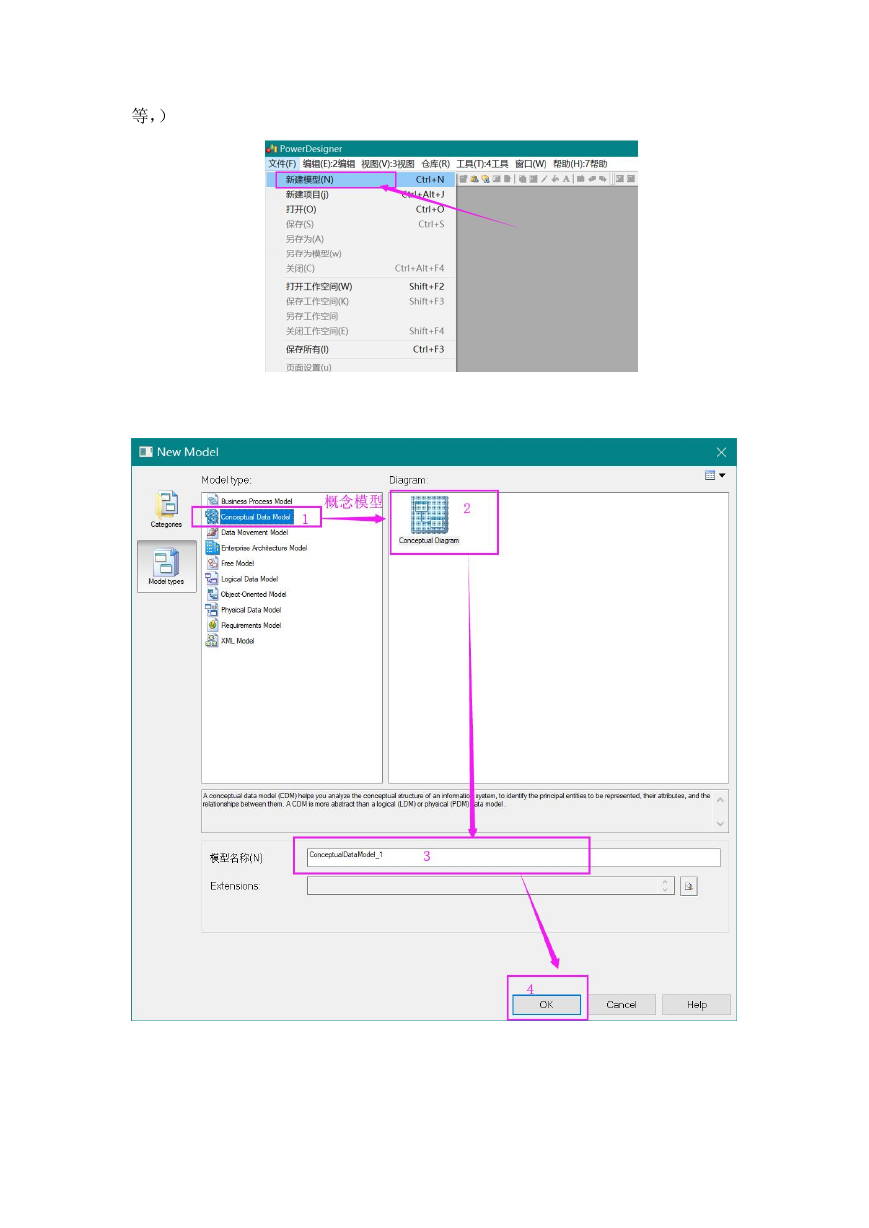Select Data Movement Model type
Viewport: 869px width, 1228px height.
point(247,532)
